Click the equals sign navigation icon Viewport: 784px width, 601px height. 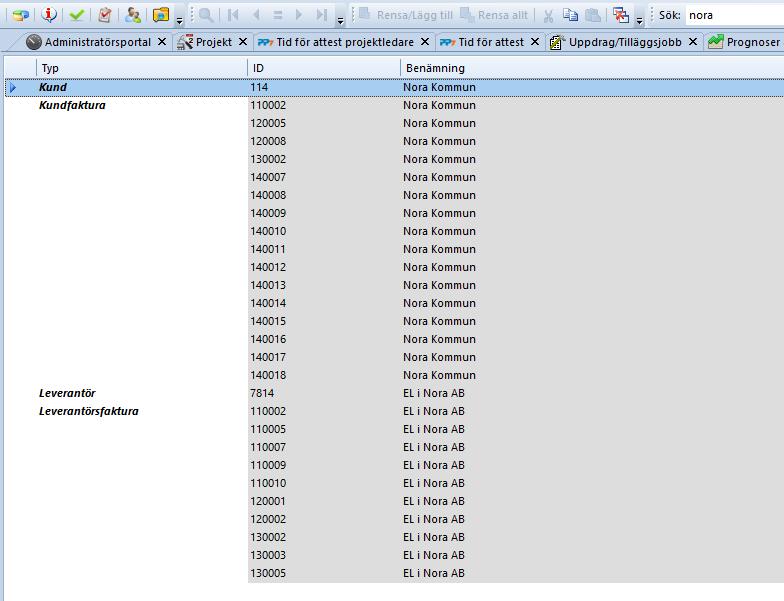(278, 15)
